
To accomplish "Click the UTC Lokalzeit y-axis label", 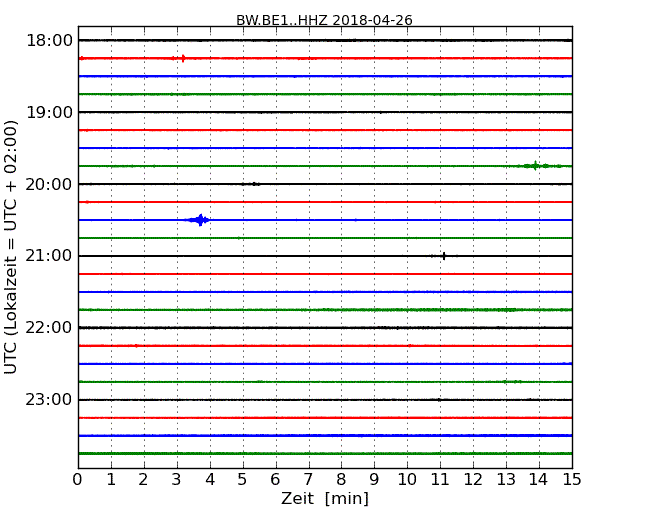I will (10, 247).
